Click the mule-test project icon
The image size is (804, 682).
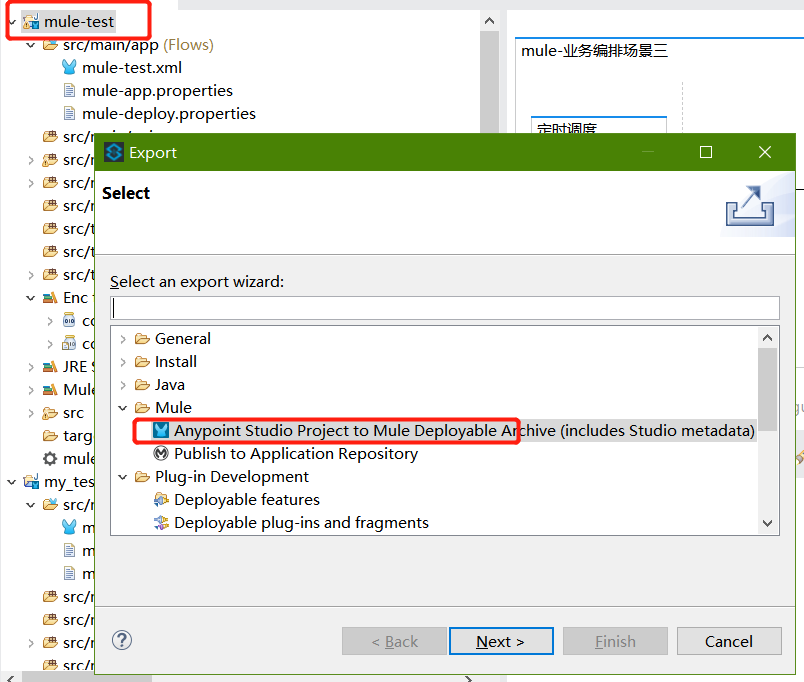point(31,22)
